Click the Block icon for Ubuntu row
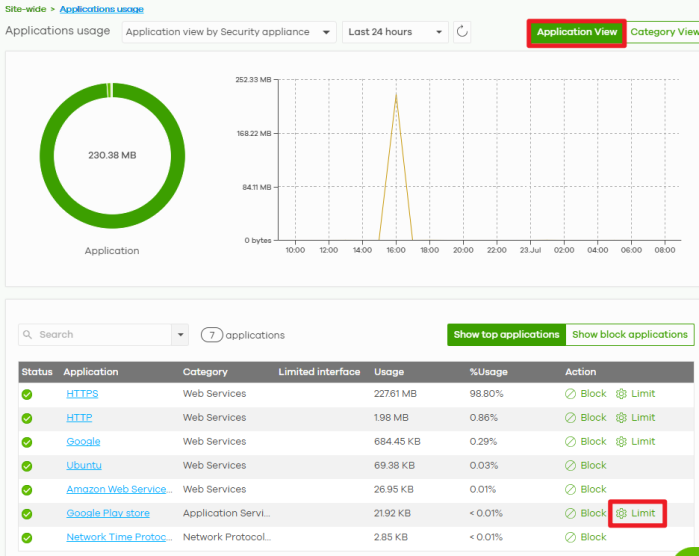 (x=570, y=465)
